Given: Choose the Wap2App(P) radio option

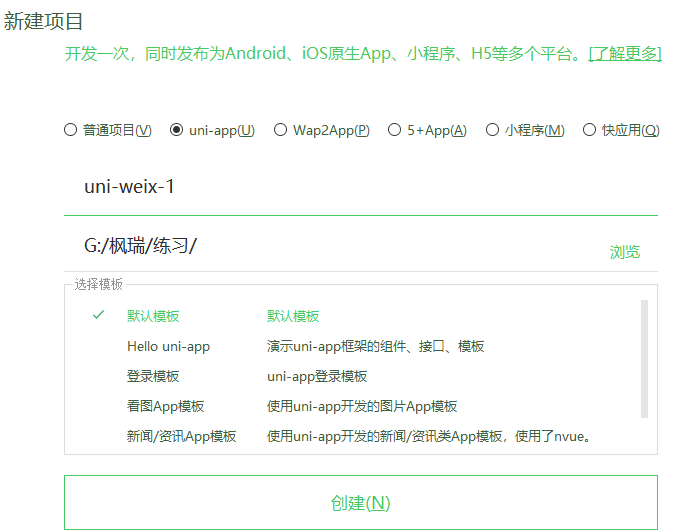Looking at the screenshot, I should 322,130.
